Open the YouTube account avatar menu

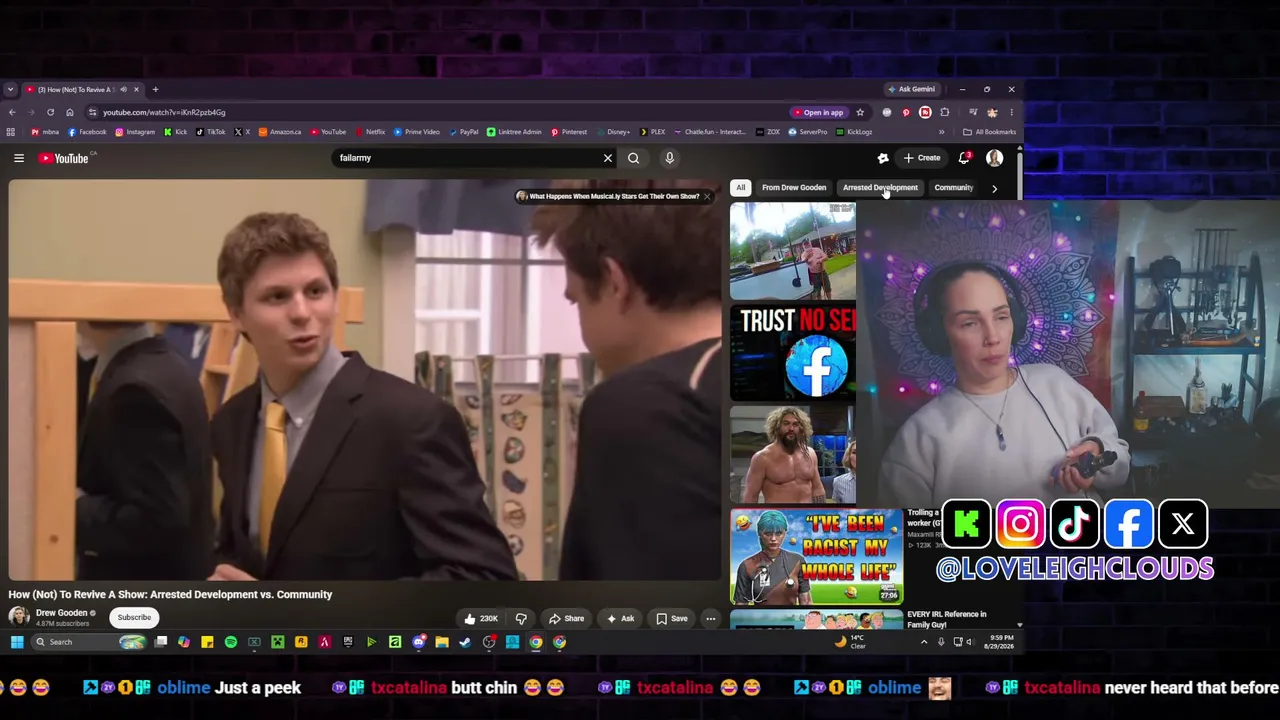coord(994,158)
